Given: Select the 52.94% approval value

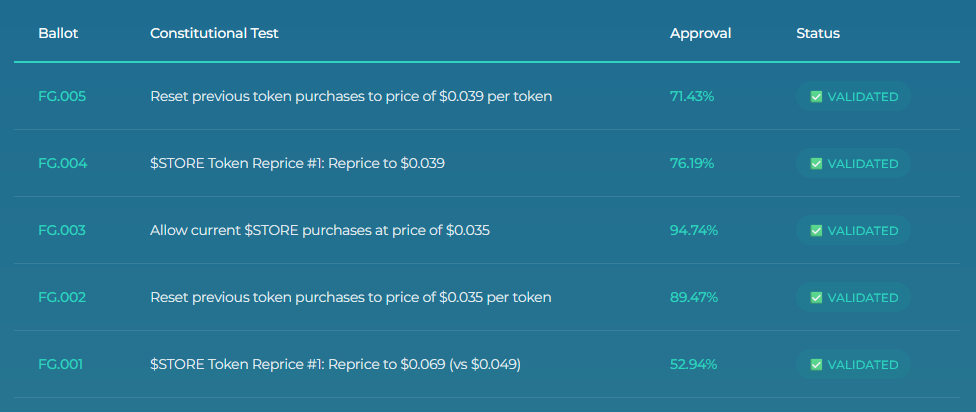Looking at the screenshot, I should pos(693,364).
